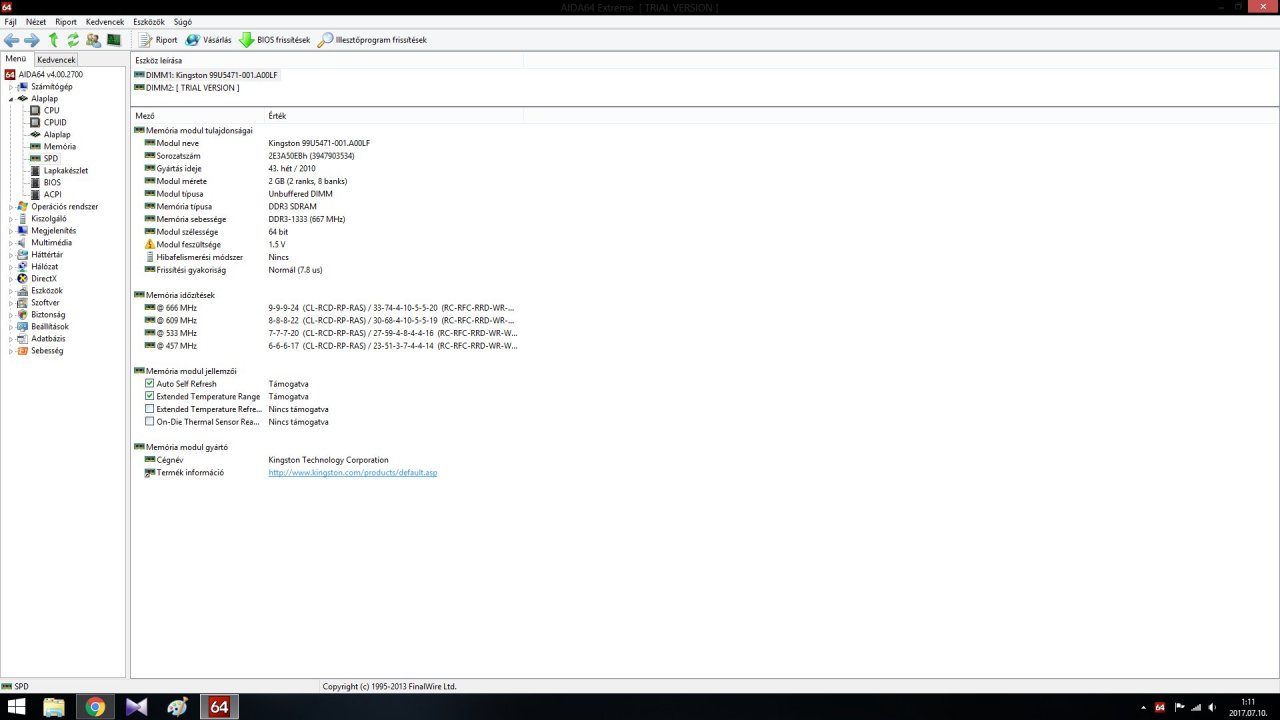Image resolution: width=1280 pixels, height=720 pixels.
Task: Open Illesztőprogram frissítések driver updates
Action: tap(372, 40)
